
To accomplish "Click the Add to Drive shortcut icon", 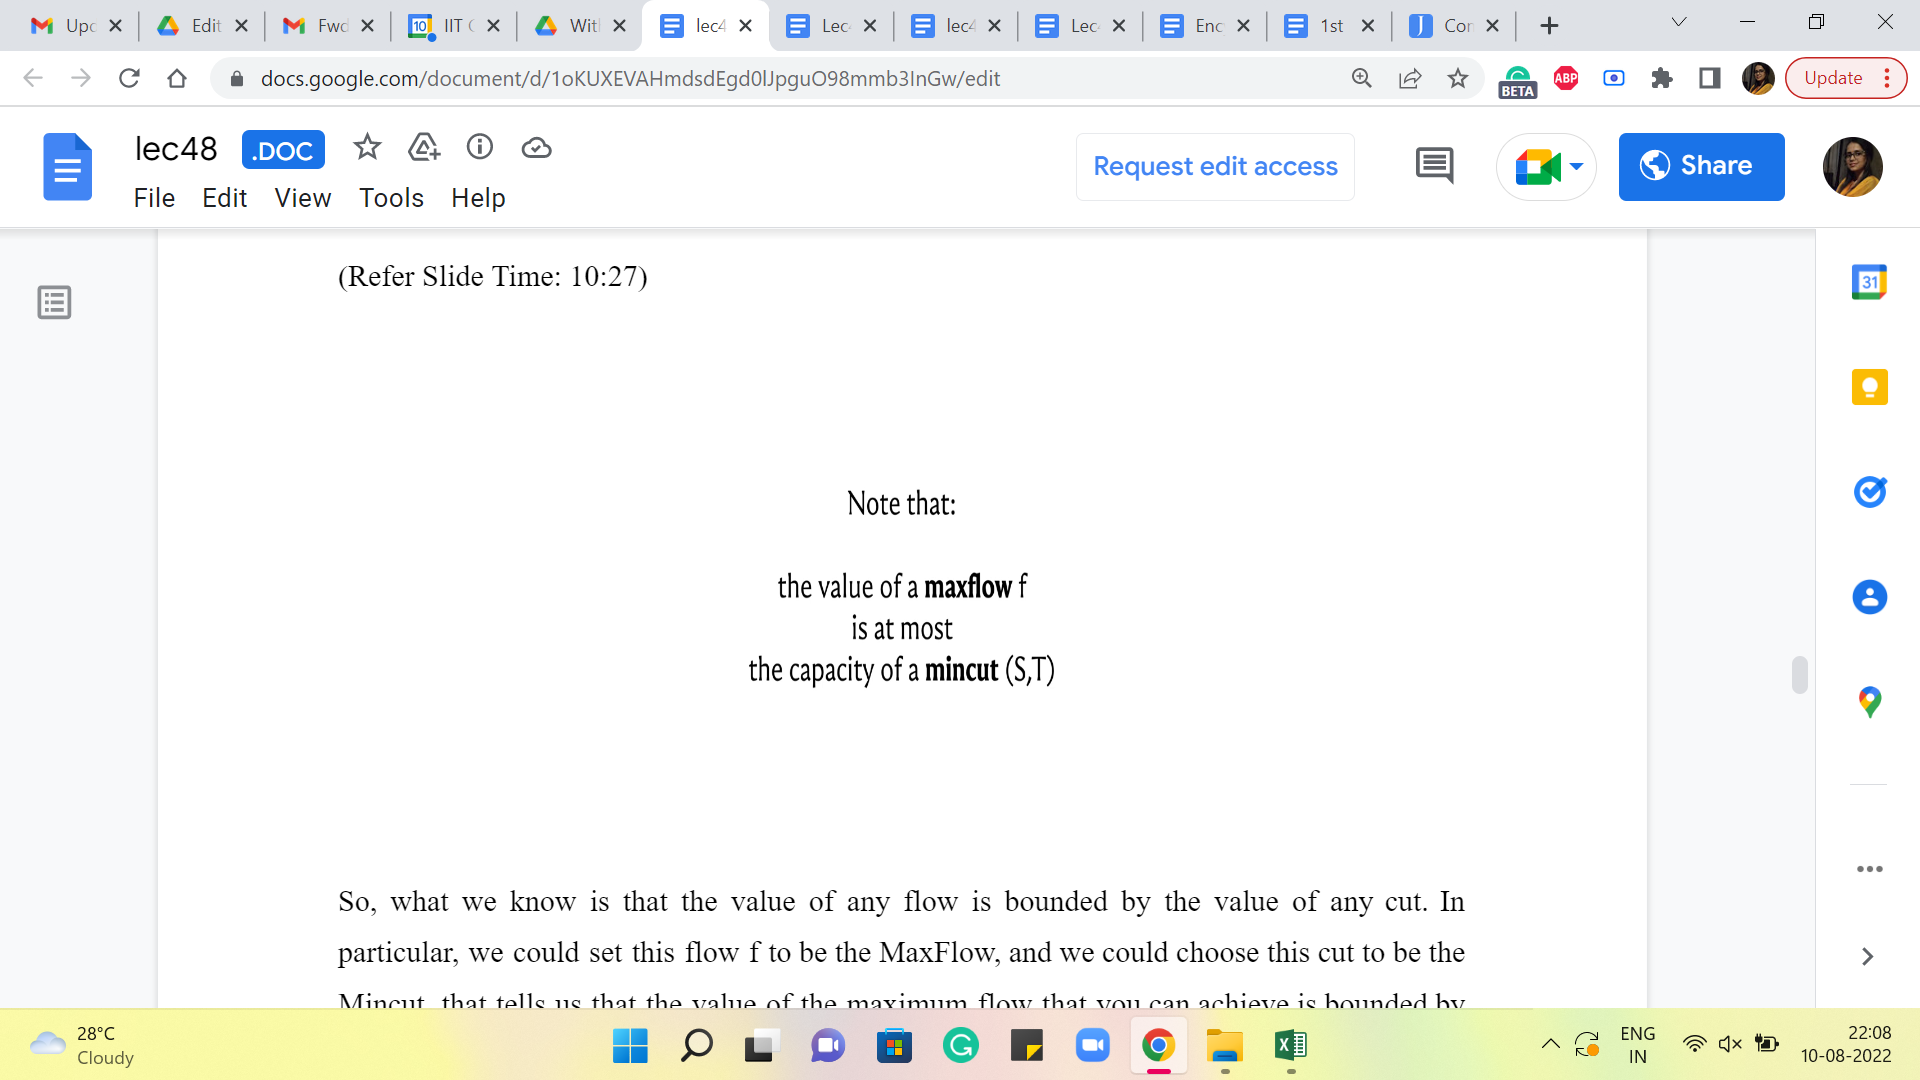I will pos(424,148).
